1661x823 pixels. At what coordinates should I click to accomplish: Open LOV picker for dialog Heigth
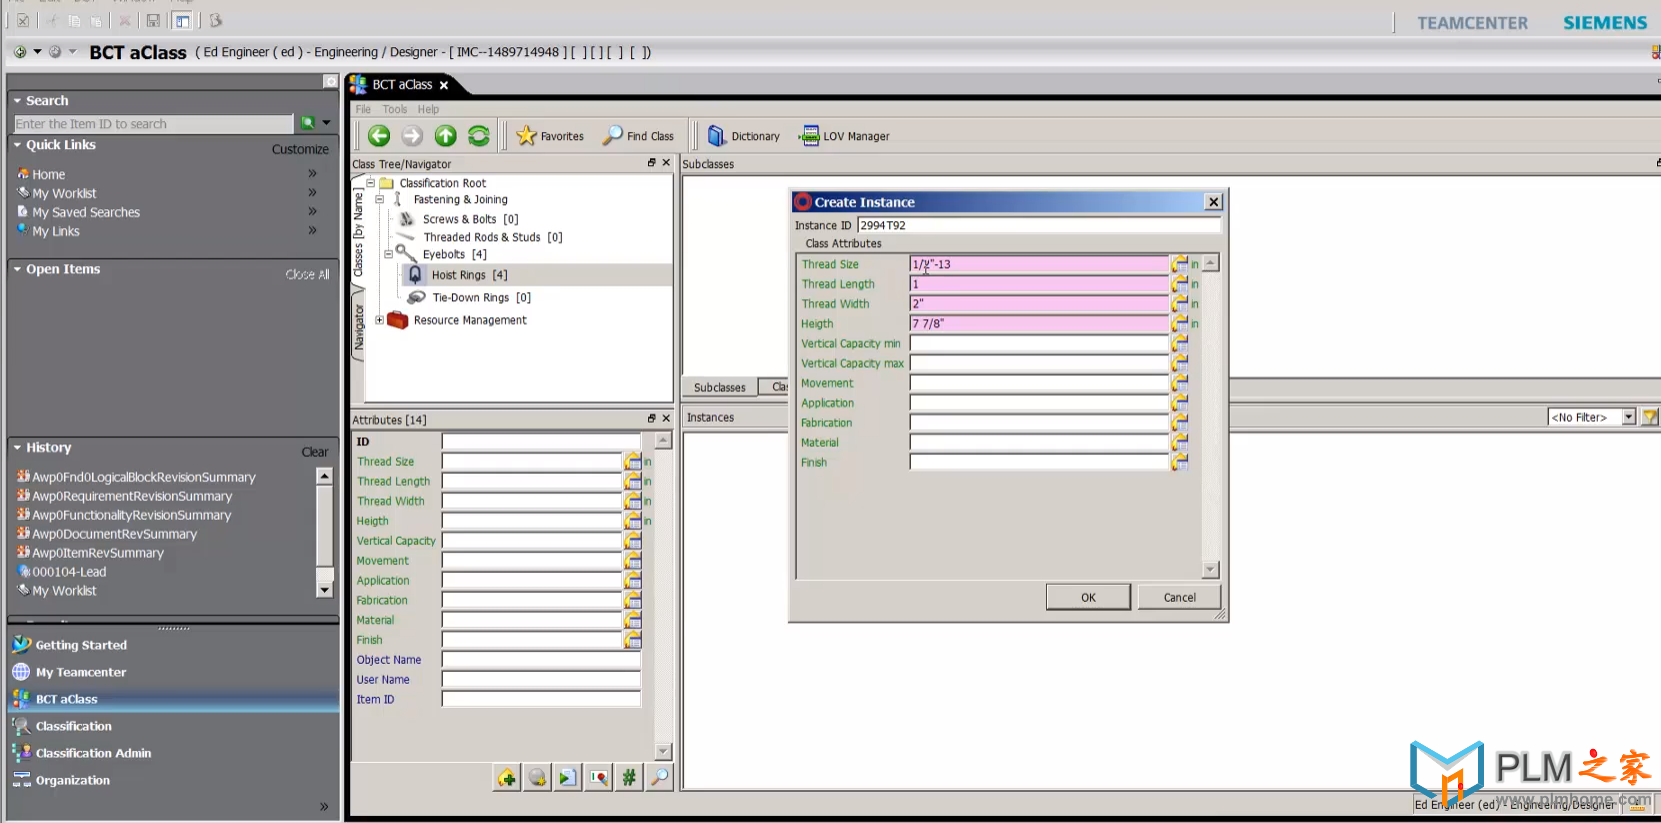1180,323
